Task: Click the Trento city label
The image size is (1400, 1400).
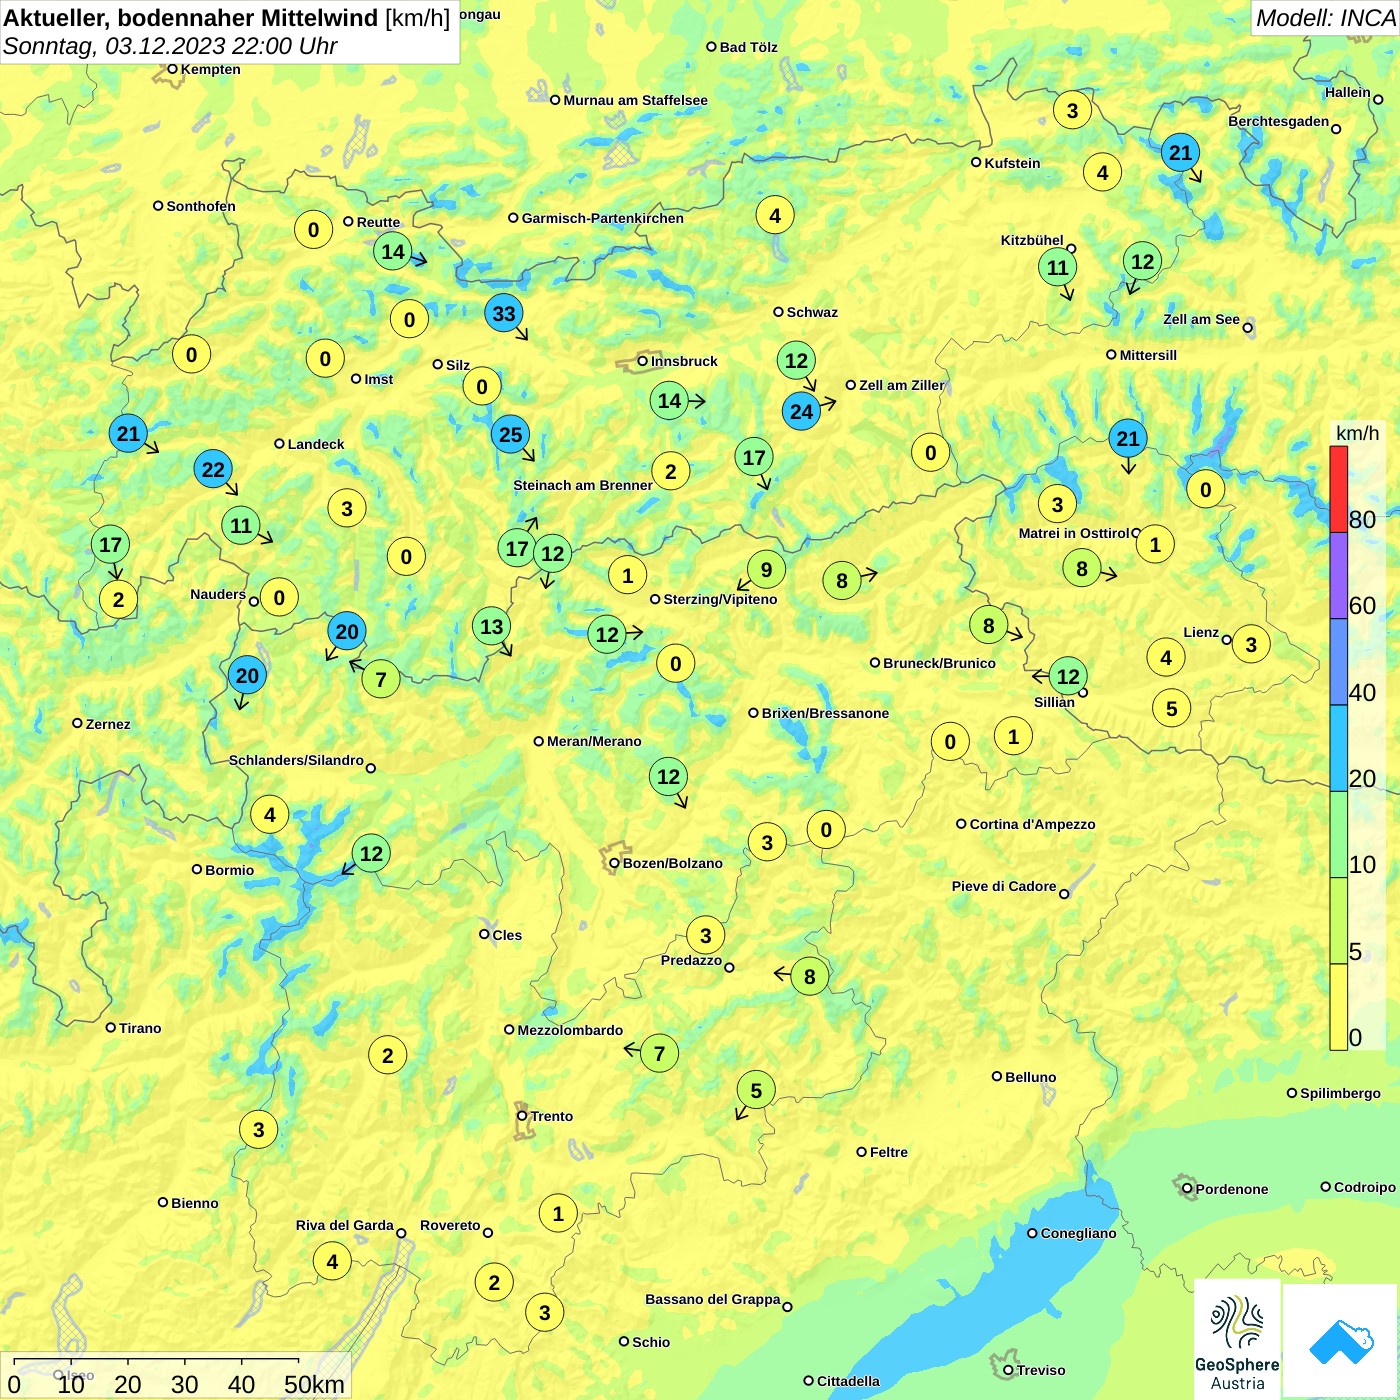Action: point(552,1116)
